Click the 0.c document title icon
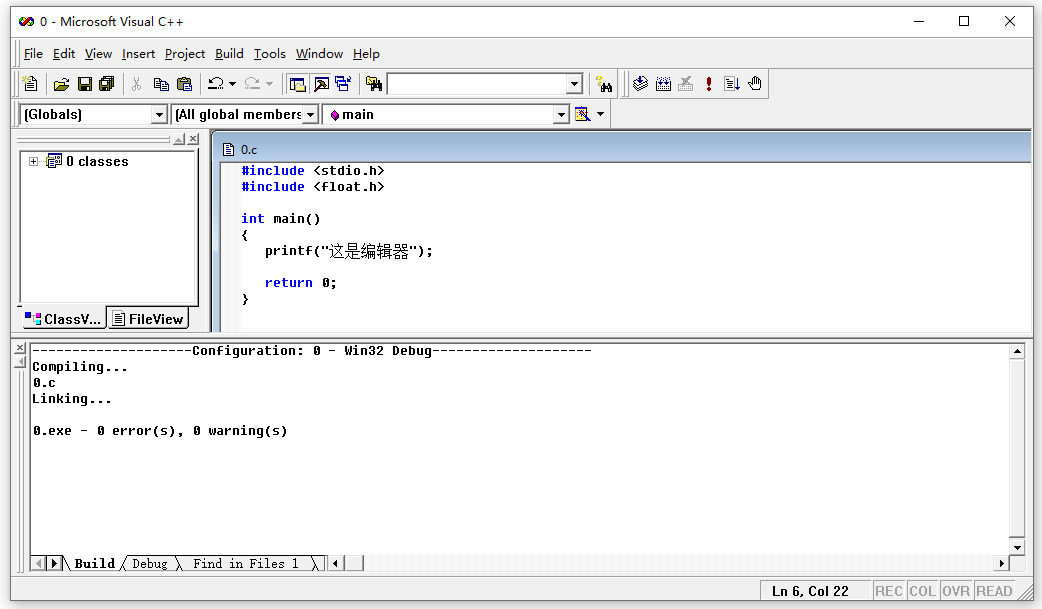 point(229,150)
